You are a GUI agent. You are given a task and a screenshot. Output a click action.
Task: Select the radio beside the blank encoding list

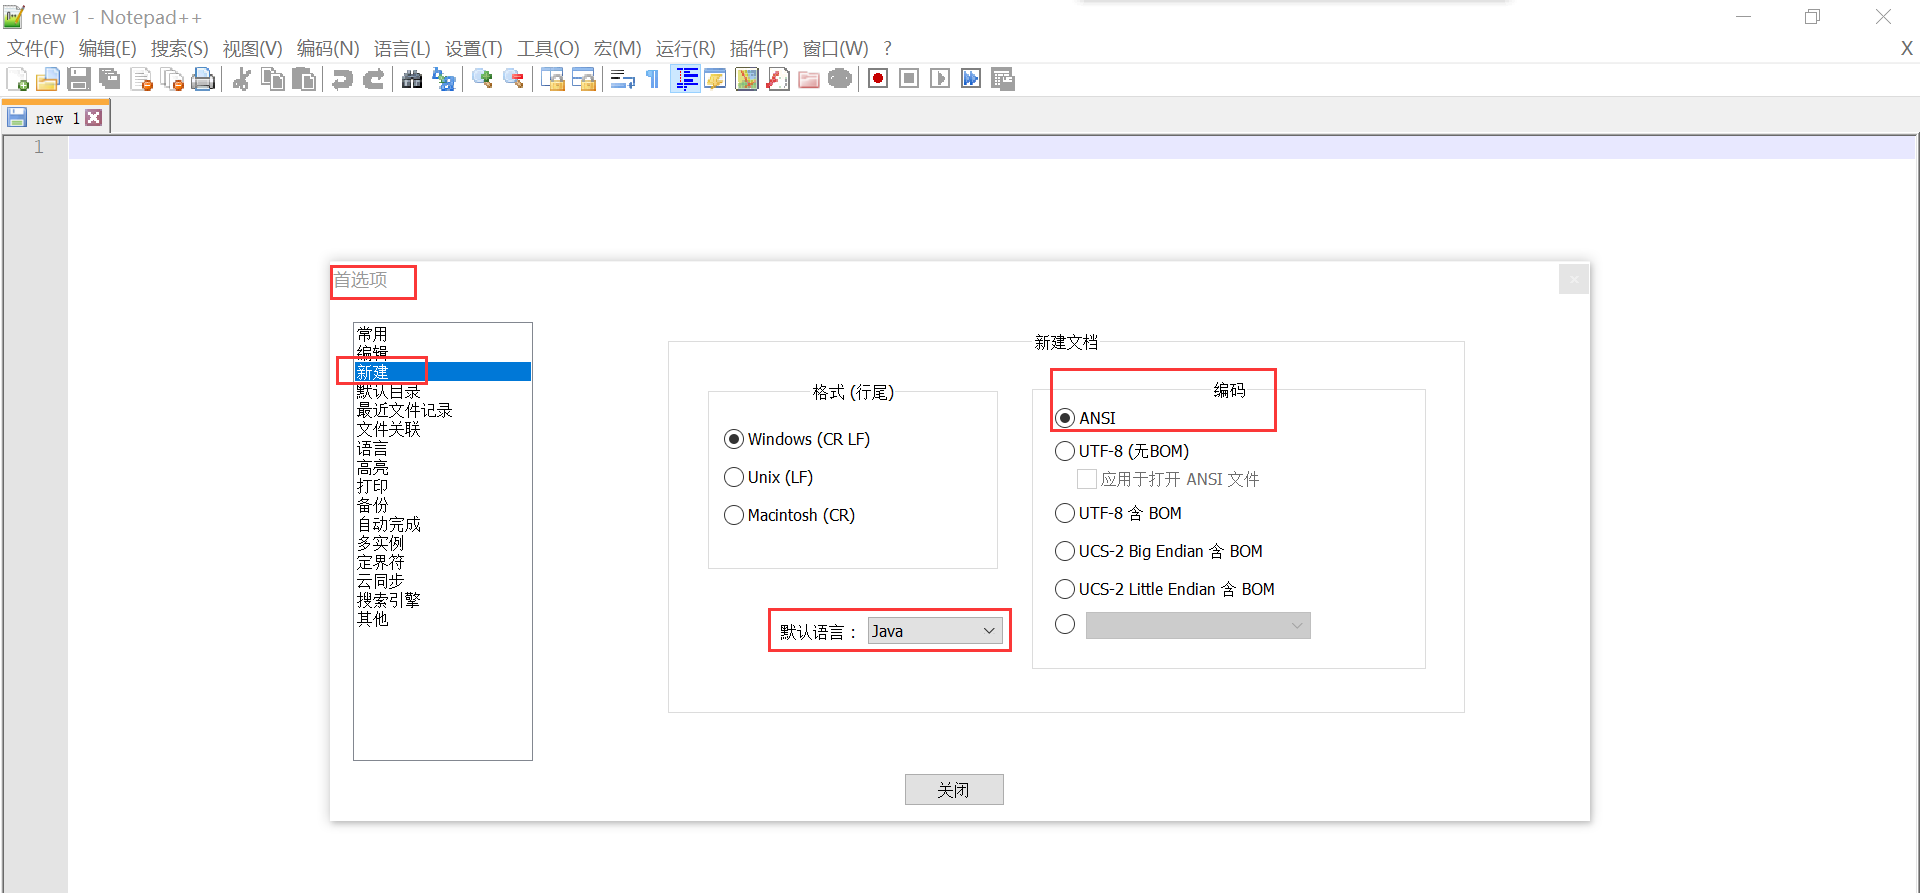tap(1065, 624)
